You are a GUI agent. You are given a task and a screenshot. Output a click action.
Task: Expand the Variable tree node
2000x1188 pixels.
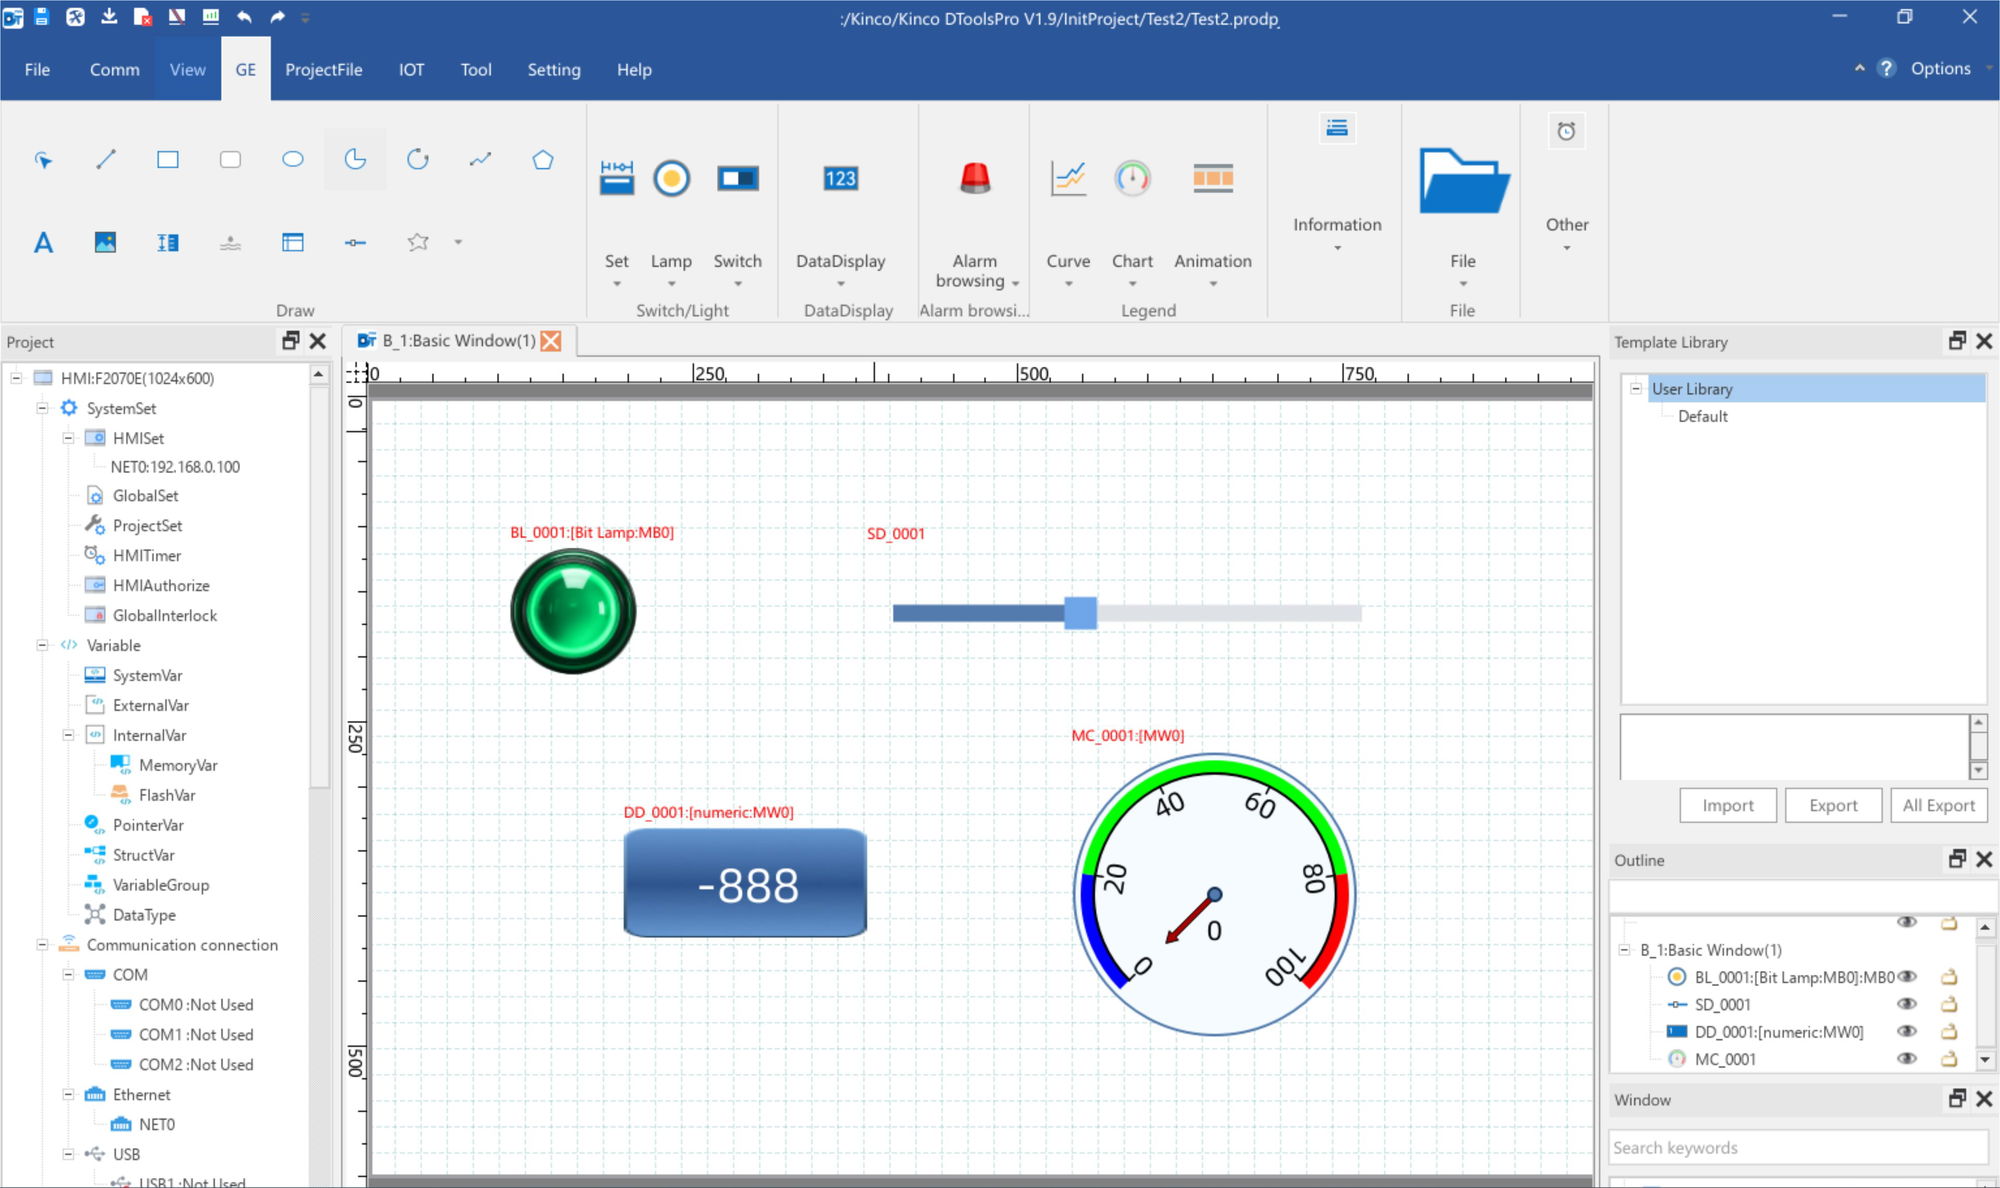click(x=40, y=646)
